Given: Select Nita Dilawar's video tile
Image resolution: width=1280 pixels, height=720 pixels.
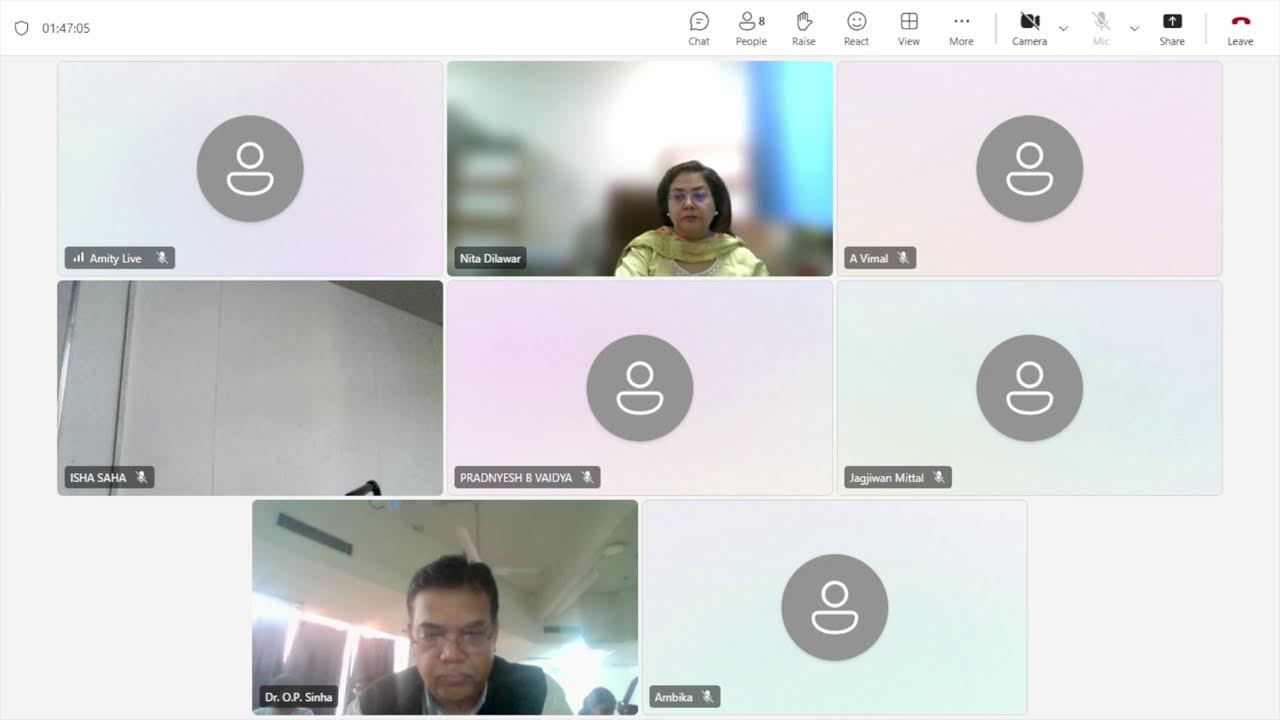Looking at the screenshot, I should click(x=640, y=168).
